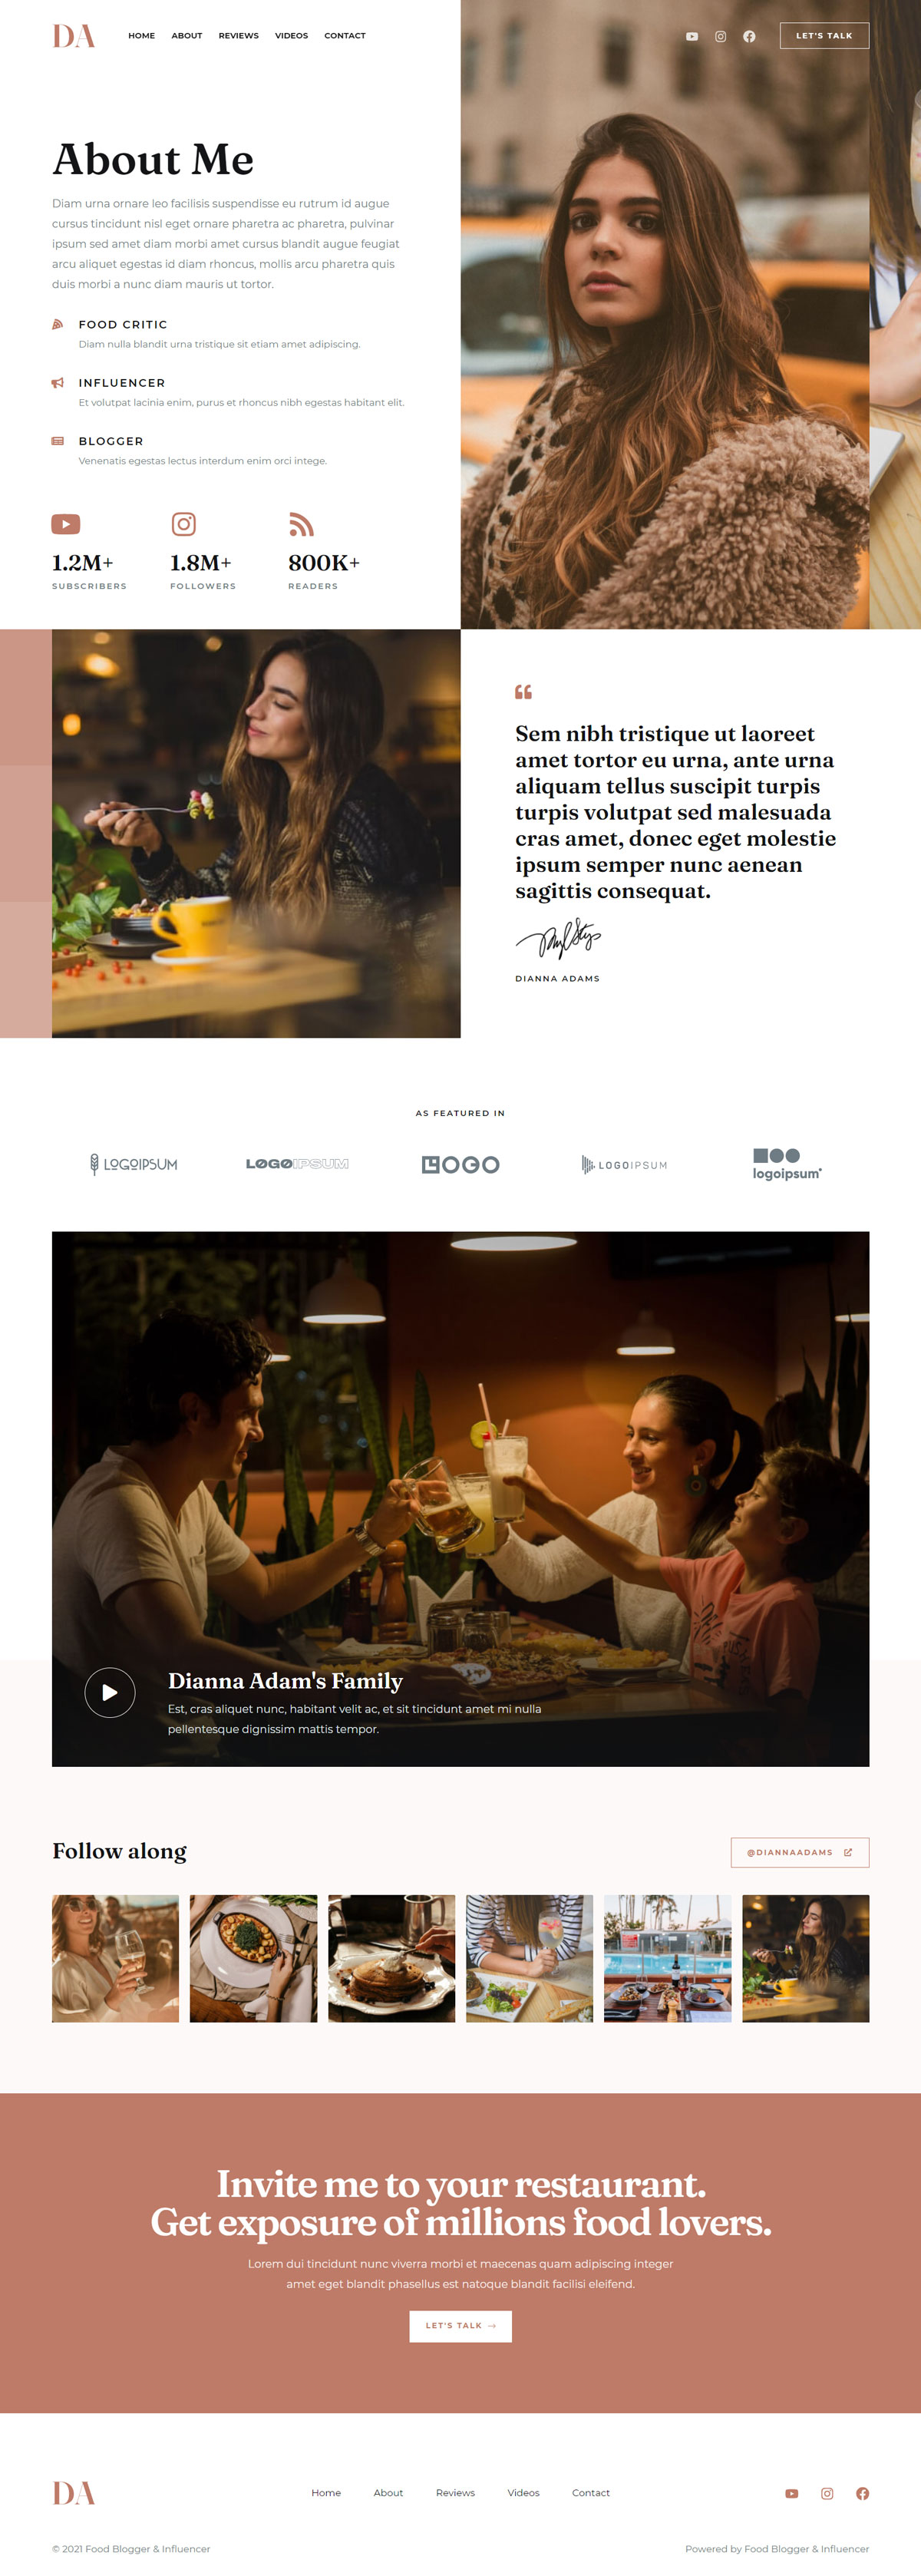Click the RSS readers icon above 800K+
Viewport: 921px width, 2576px height.
301,524
